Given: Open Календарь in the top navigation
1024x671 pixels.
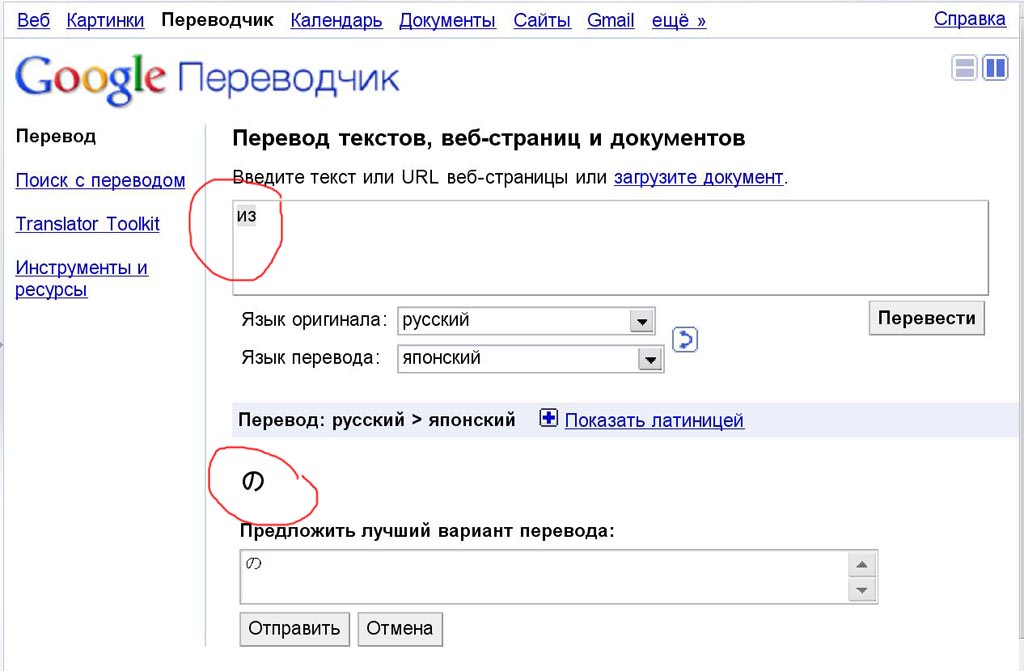Looking at the screenshot, I should coord(336,20).
